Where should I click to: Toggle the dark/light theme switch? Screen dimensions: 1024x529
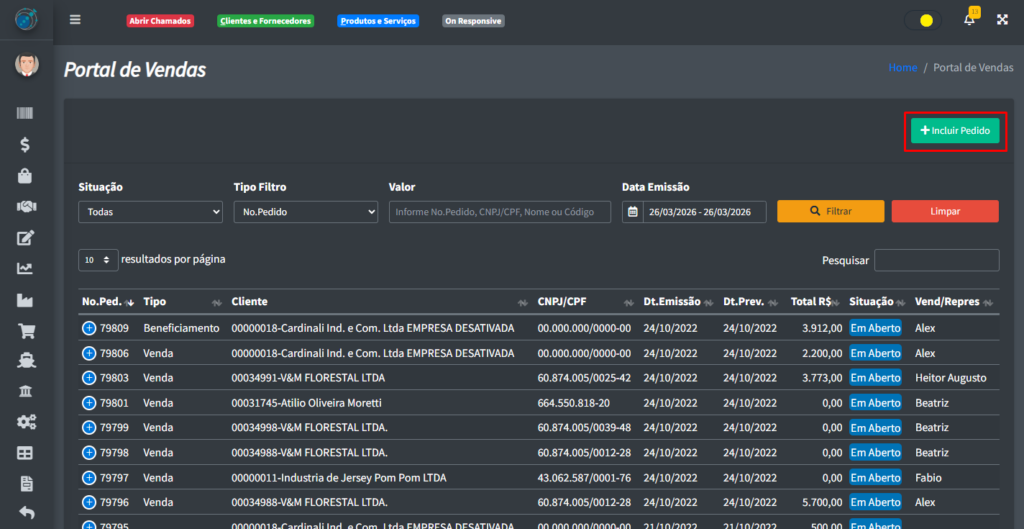point(922,20)
